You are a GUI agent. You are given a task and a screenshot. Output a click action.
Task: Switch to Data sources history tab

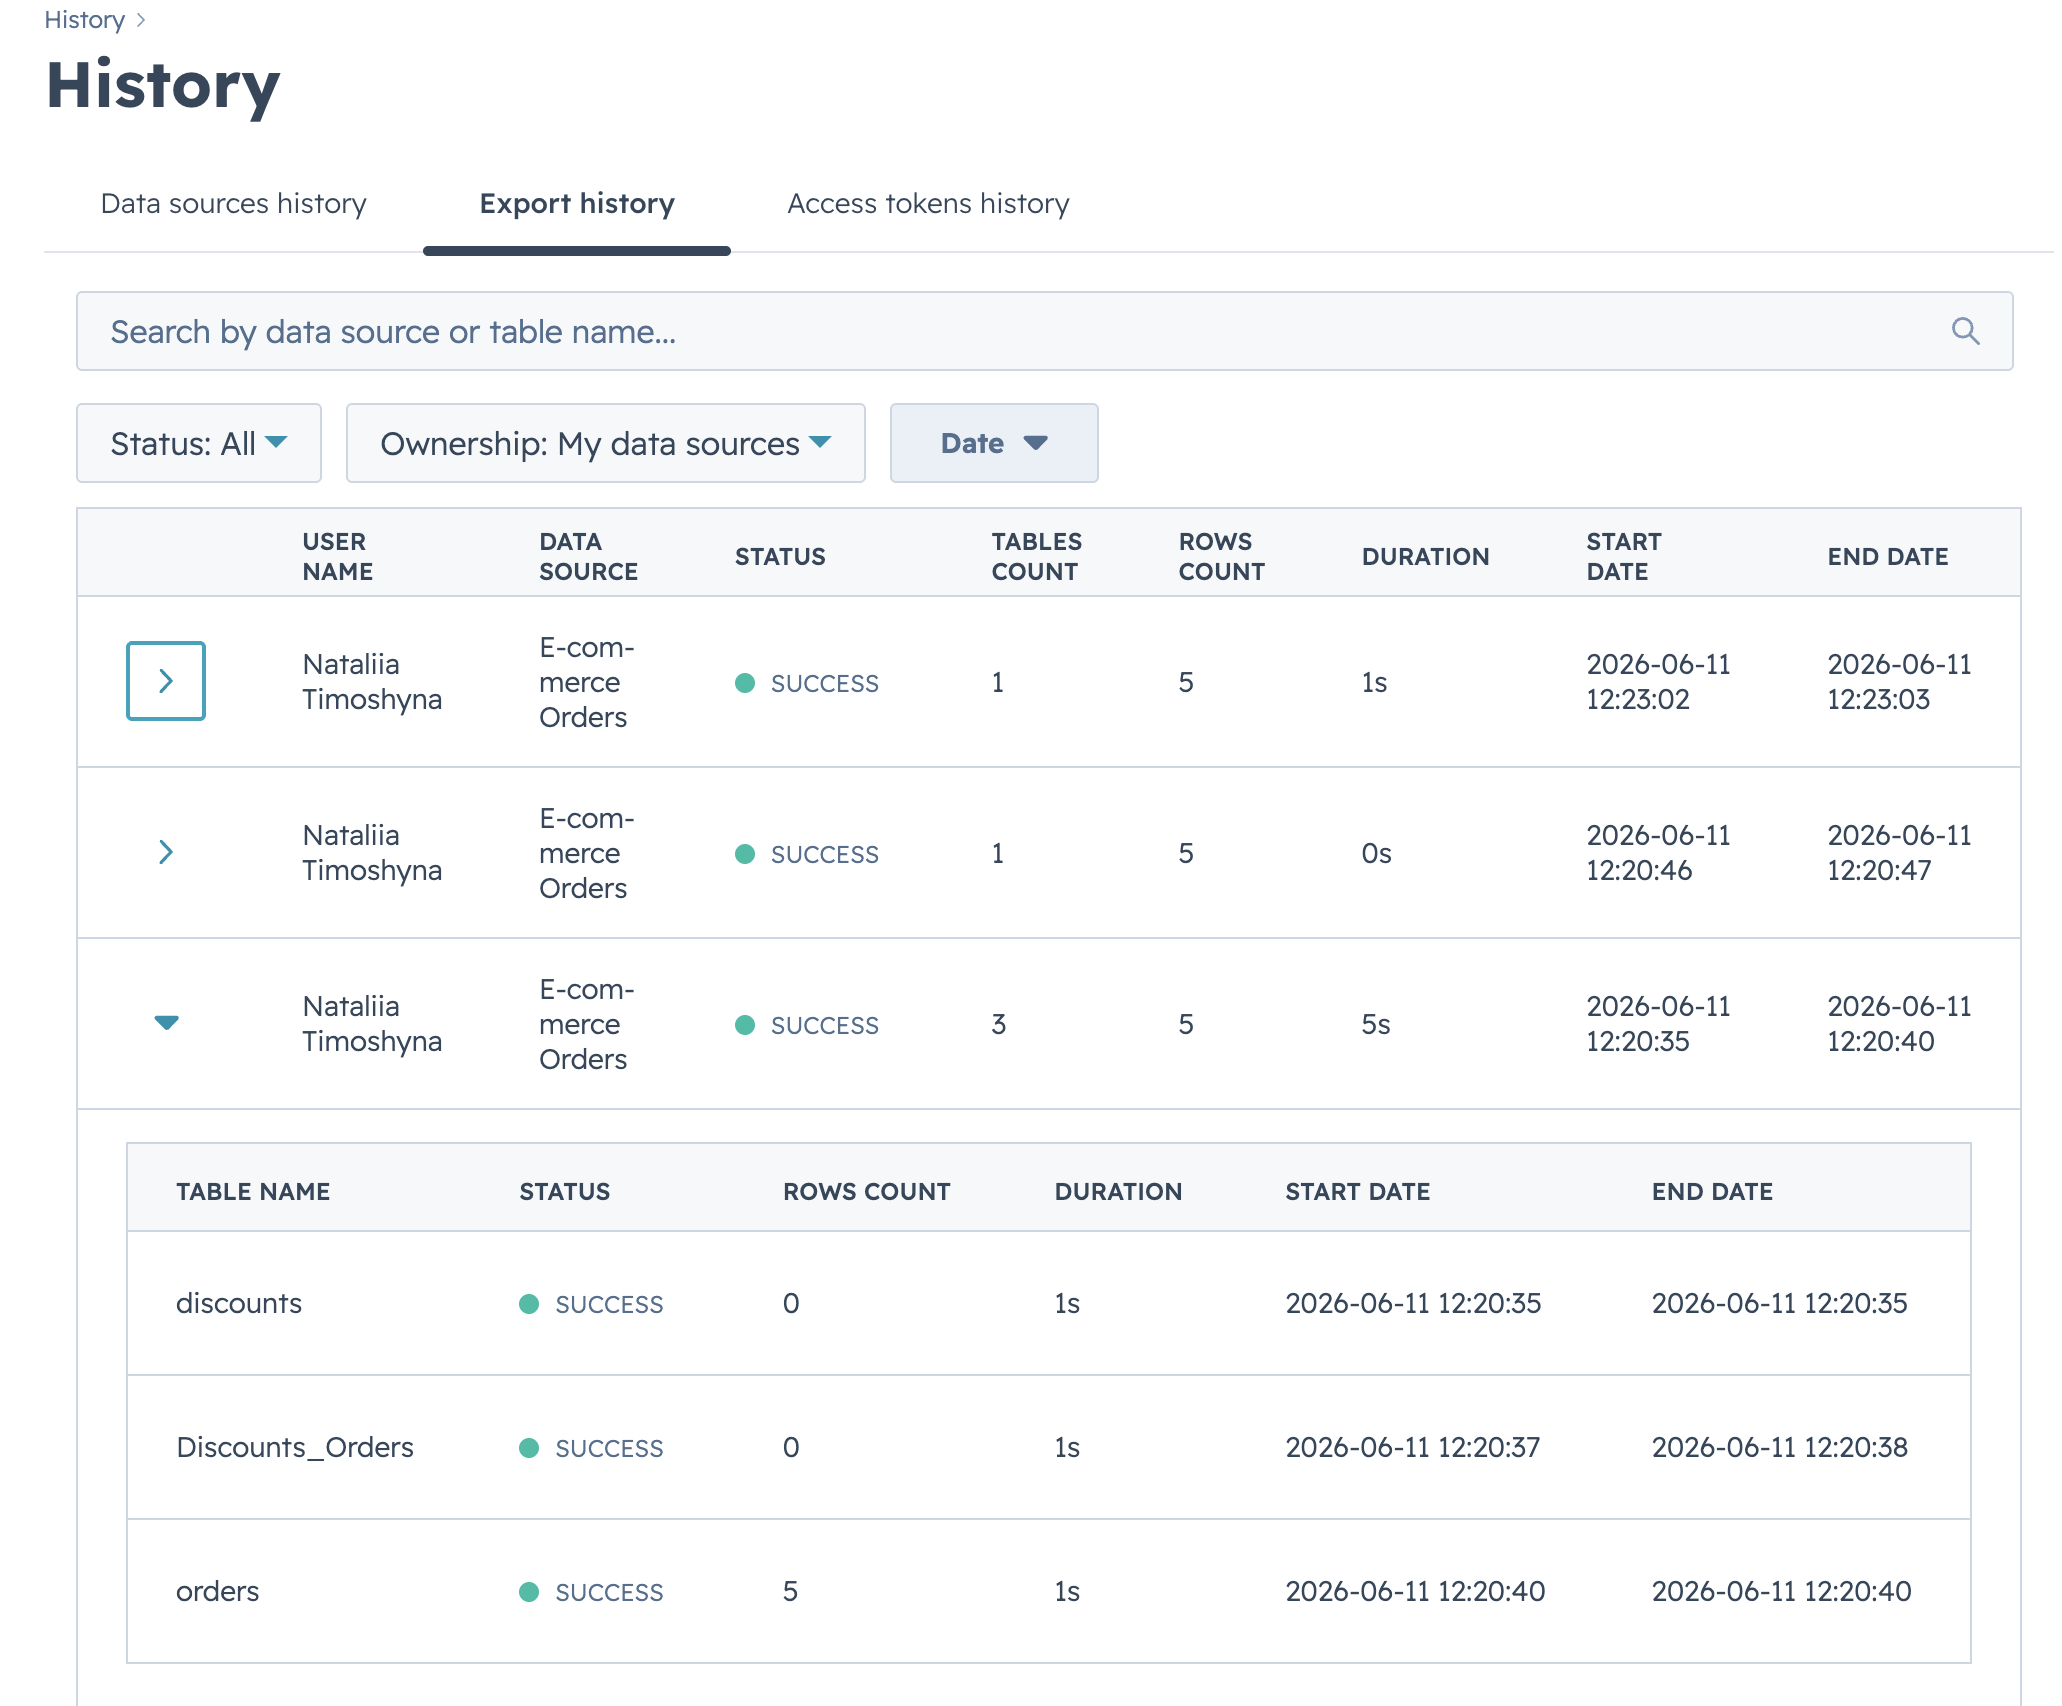[x=234, y=203]
